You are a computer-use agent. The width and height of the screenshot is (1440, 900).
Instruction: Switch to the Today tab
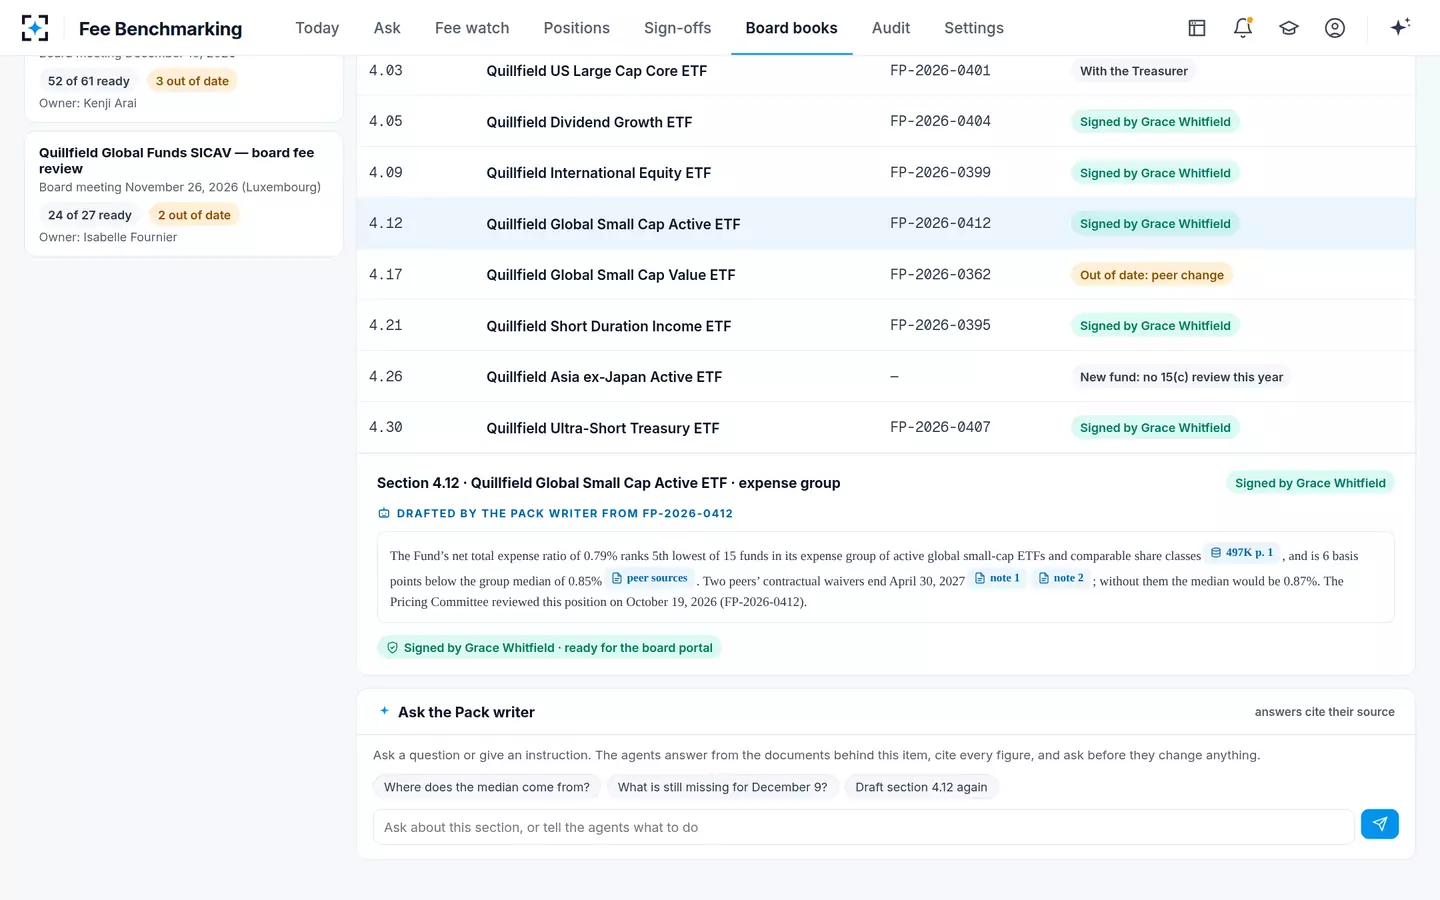coord(317,28)
